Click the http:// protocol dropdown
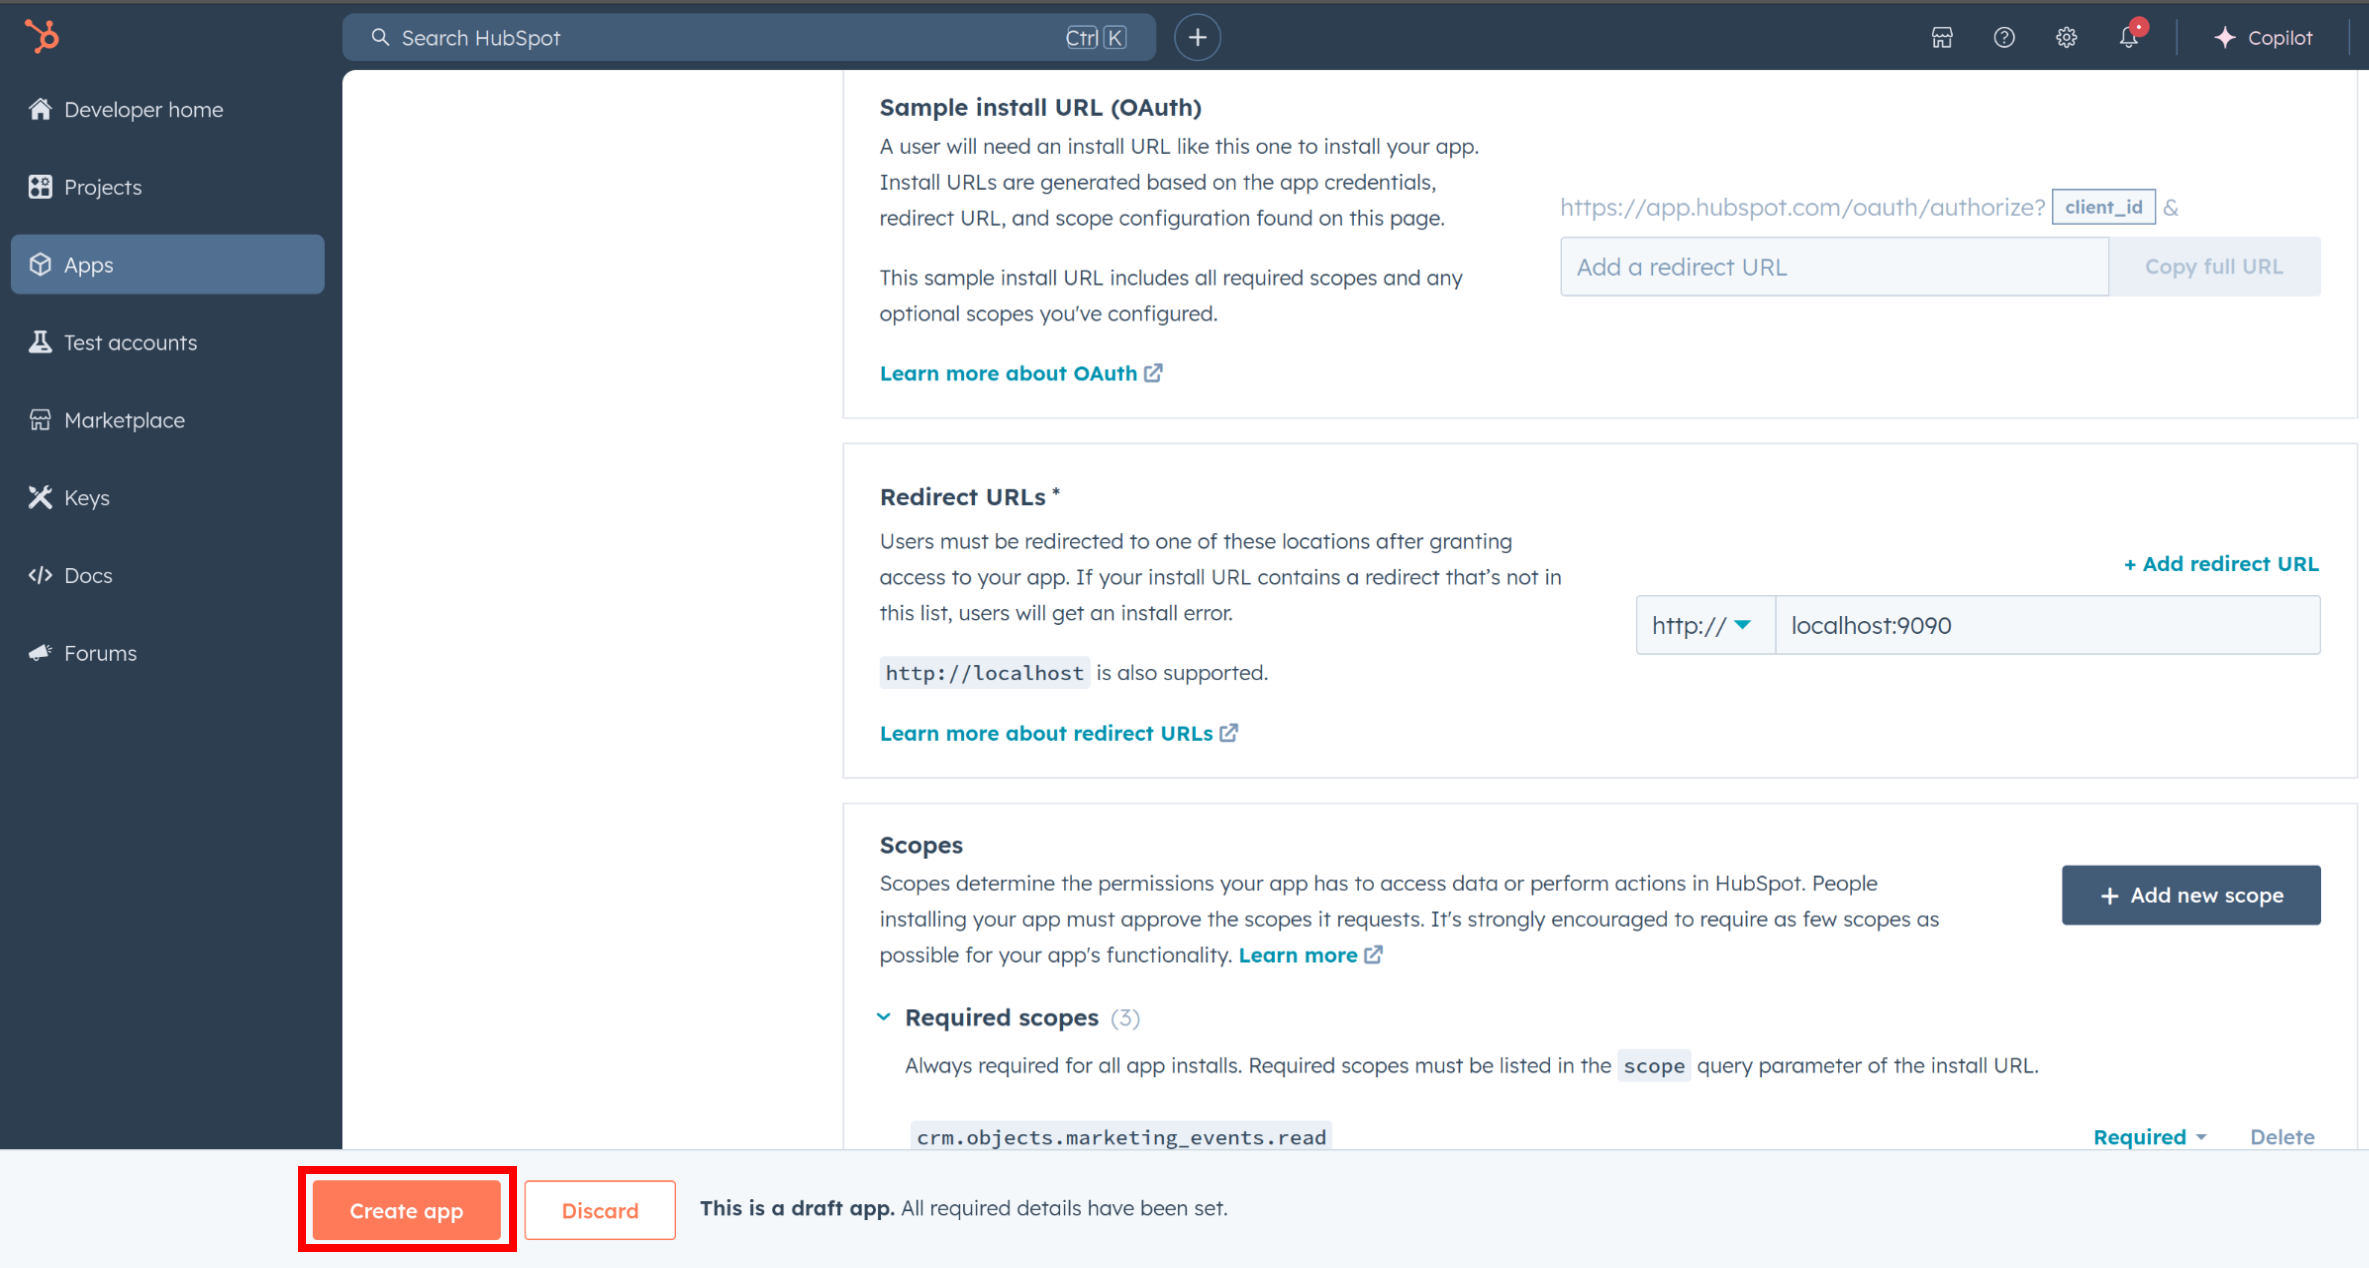The width and height of the screenshot is (2369, 1268). (1702, 625)
